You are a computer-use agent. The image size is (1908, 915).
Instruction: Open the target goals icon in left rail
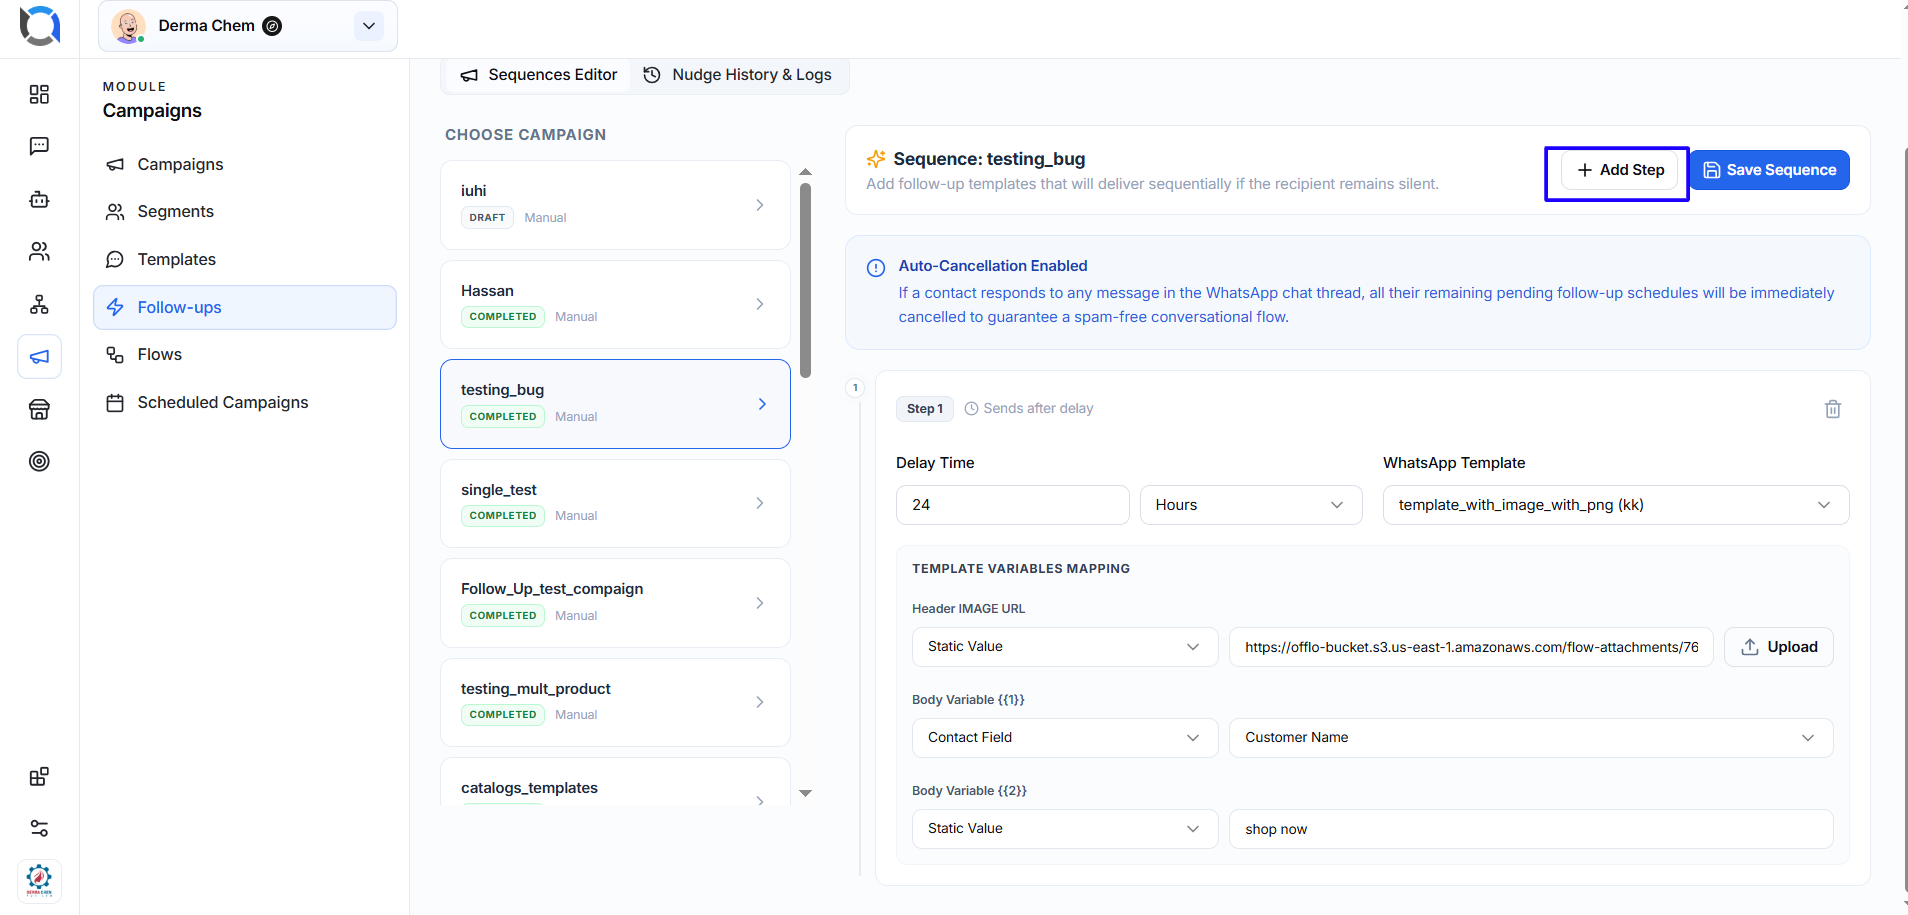point(39,461)
